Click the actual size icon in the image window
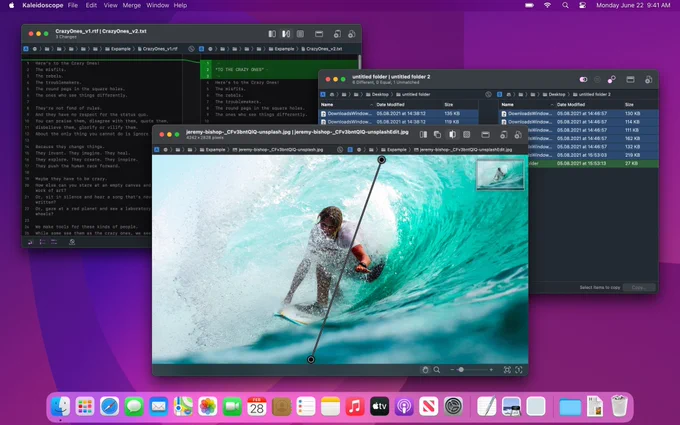The image size is (680, 425). 519,370
